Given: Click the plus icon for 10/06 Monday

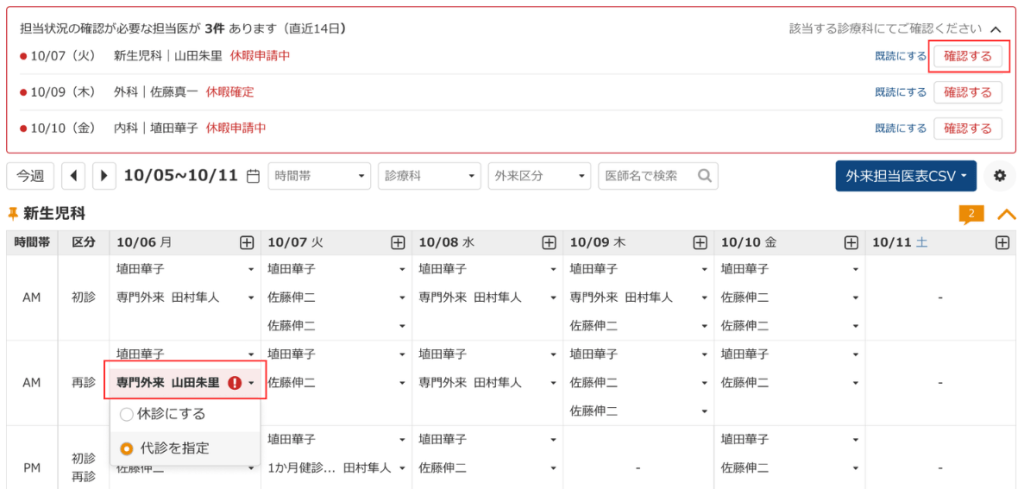Looking at the screenshot, I should point(246,242).
